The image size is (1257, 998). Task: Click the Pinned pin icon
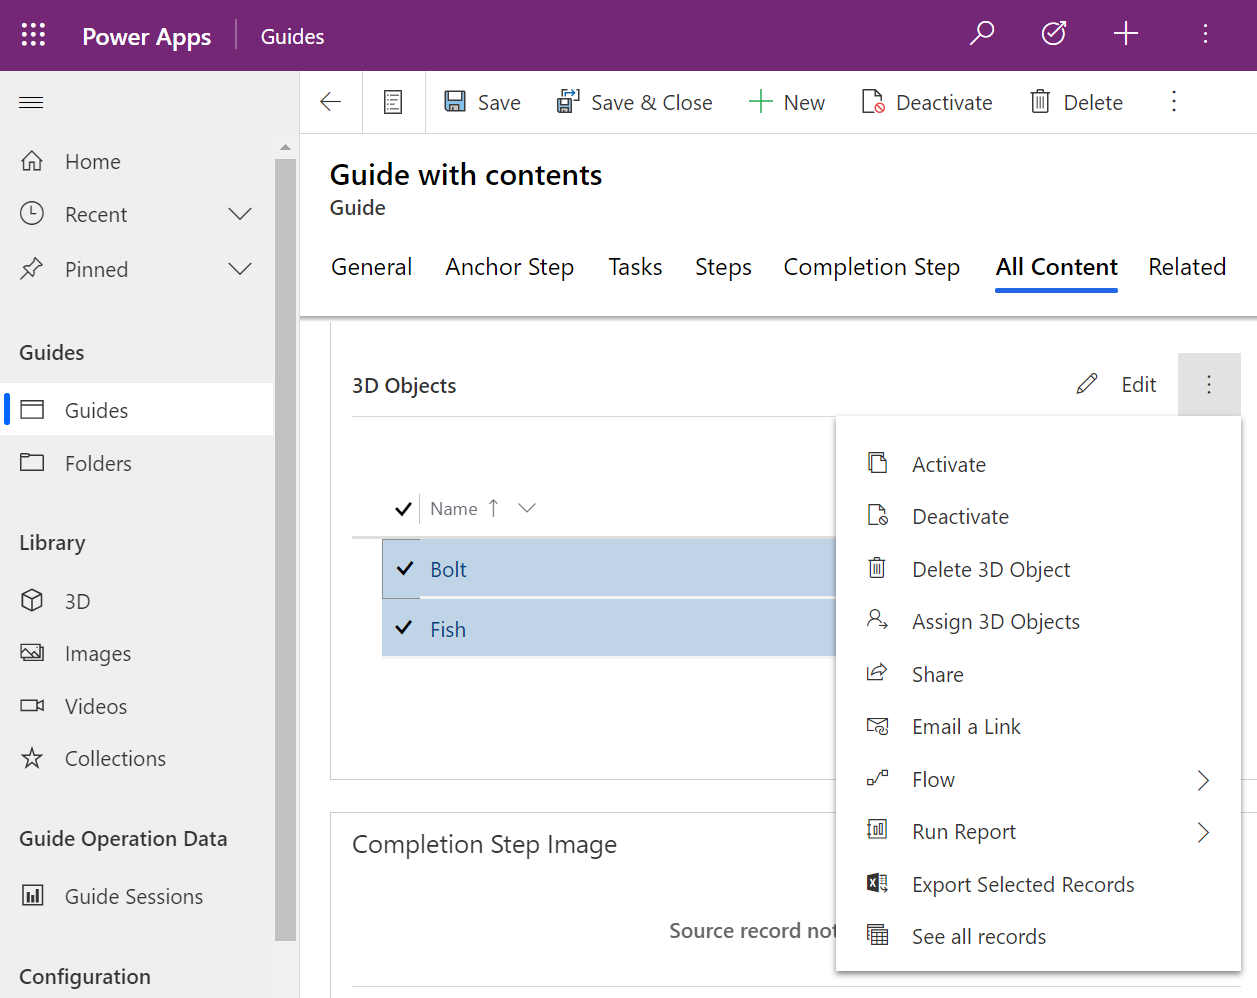pyautogui.click(x=32, y=268)
